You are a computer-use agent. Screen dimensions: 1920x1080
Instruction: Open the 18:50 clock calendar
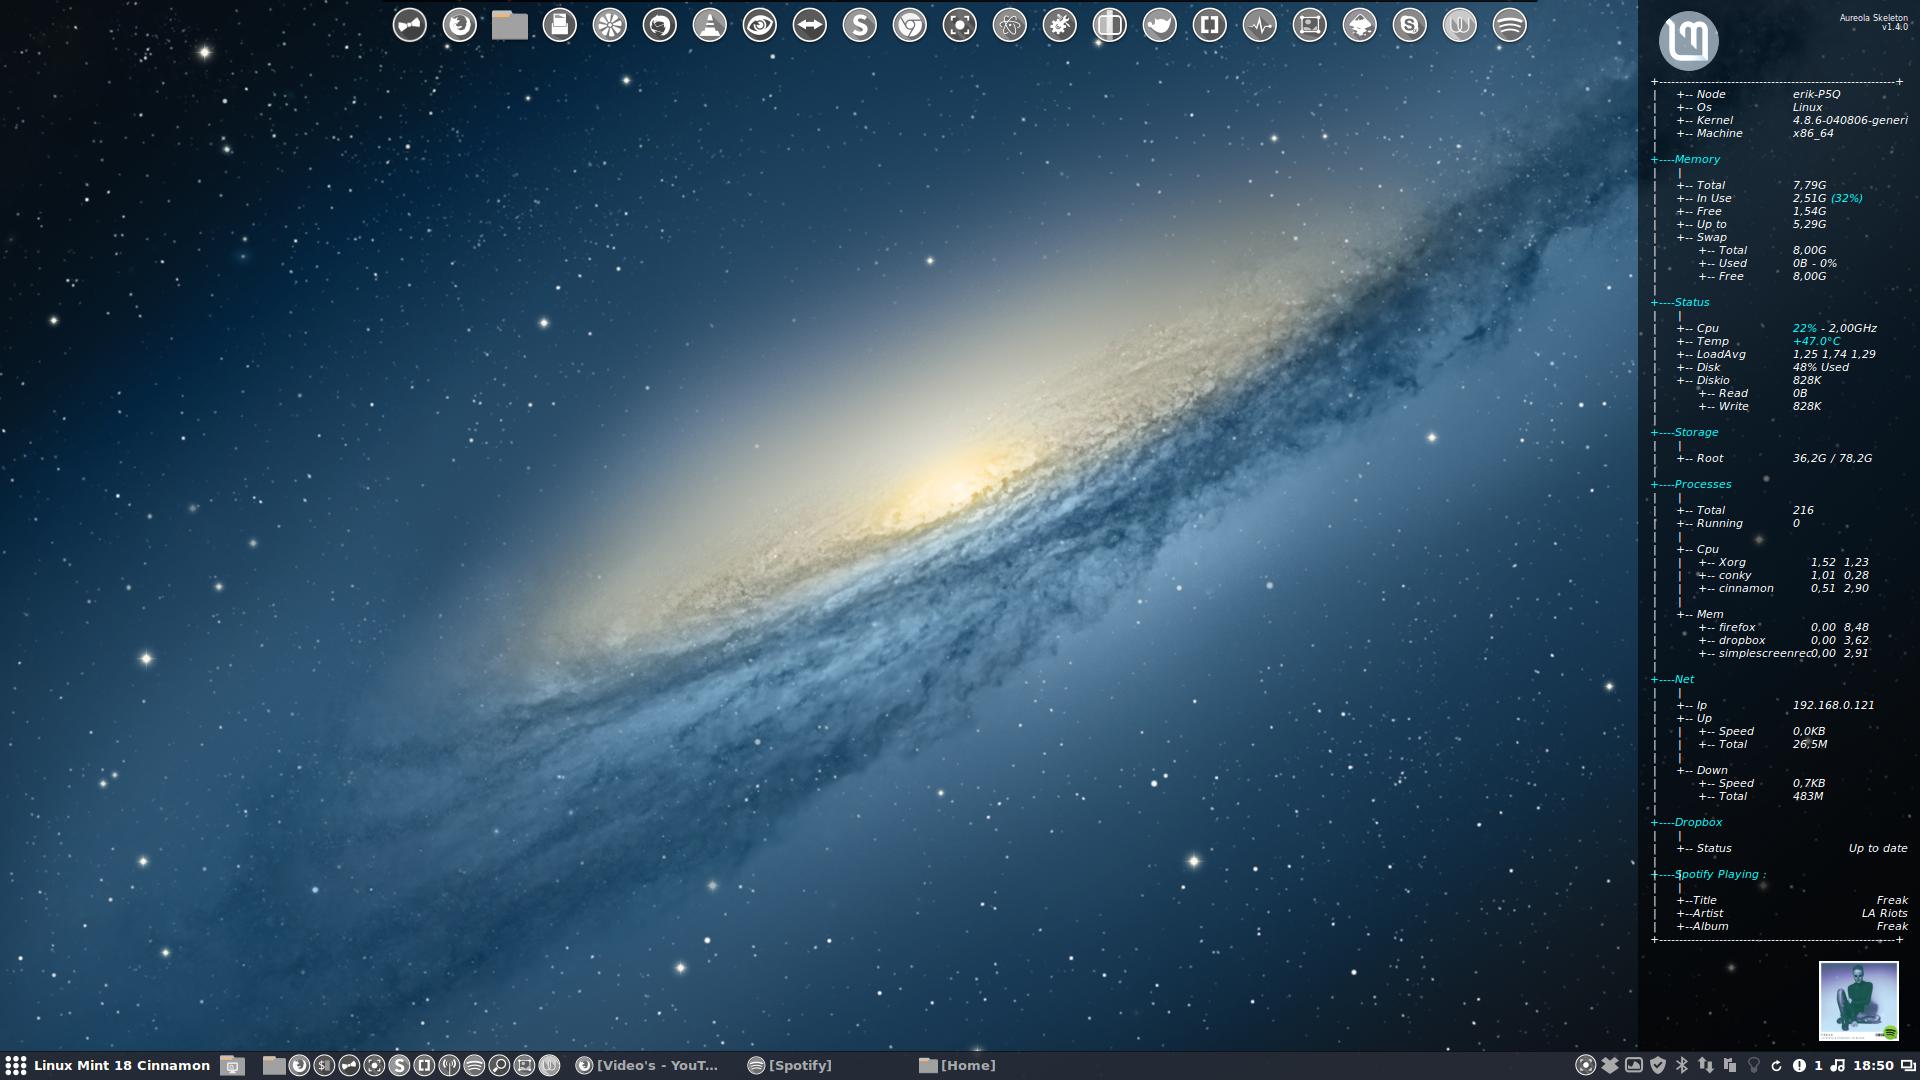(1874, 1065)
